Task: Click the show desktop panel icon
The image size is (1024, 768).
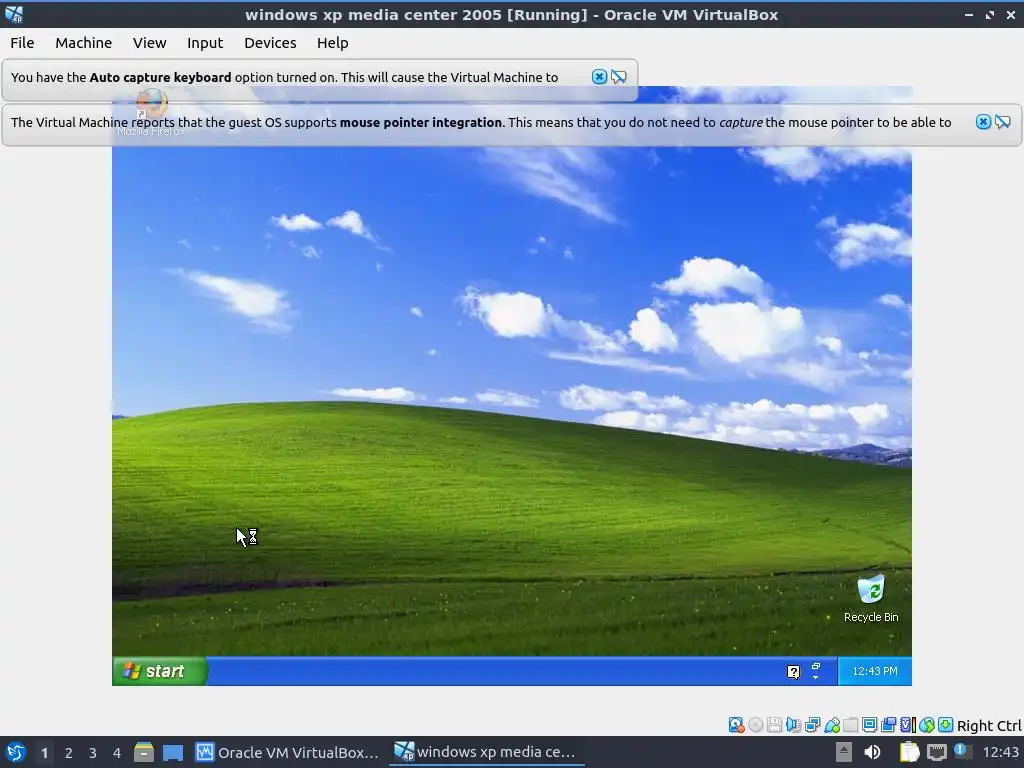Action: 173,752
